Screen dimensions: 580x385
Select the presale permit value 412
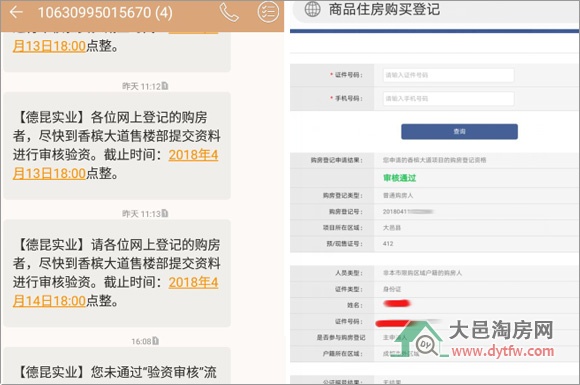pyautogui.click(x=388, y=244)
